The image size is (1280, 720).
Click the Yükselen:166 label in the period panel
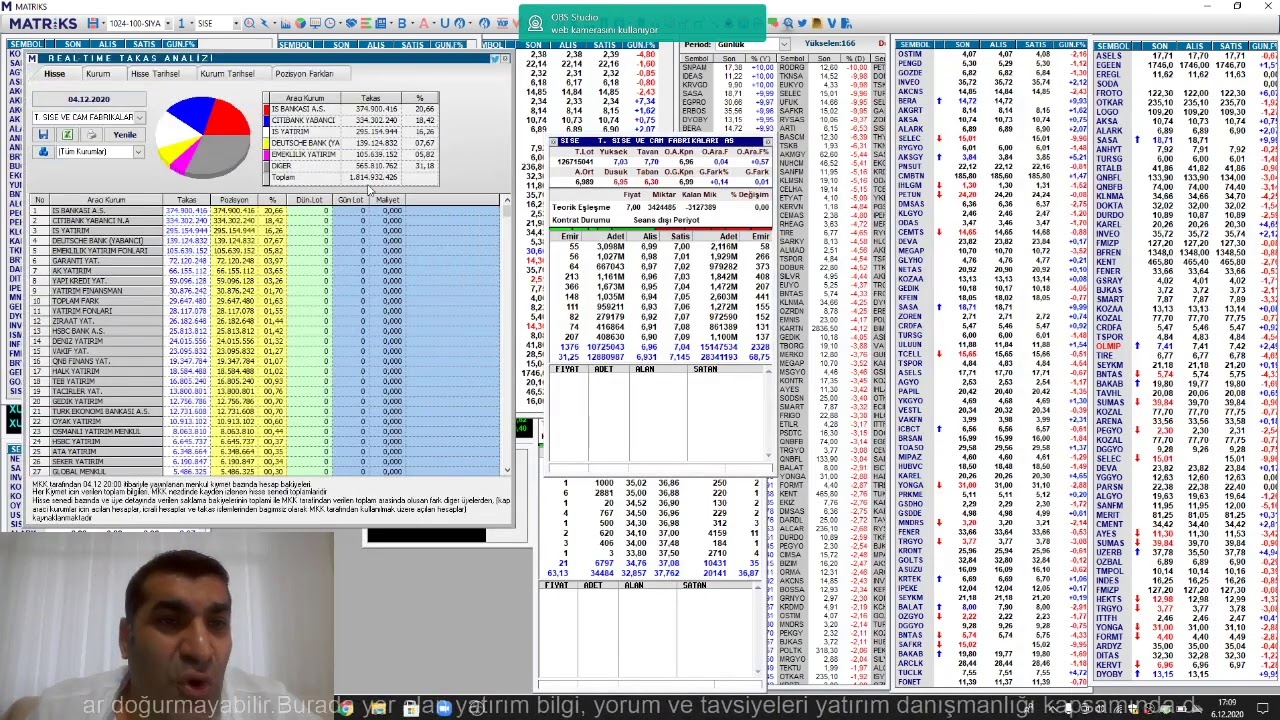pyautogui.click(x=830, y=43)
